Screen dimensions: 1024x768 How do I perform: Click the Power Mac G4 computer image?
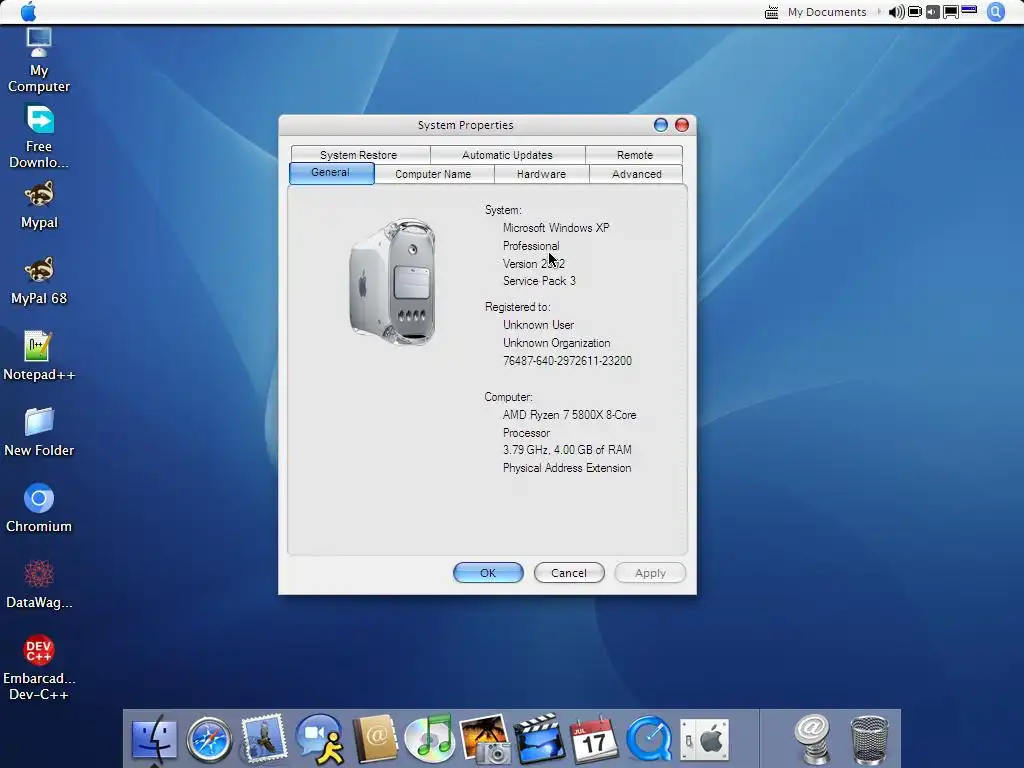coord(393,282)
